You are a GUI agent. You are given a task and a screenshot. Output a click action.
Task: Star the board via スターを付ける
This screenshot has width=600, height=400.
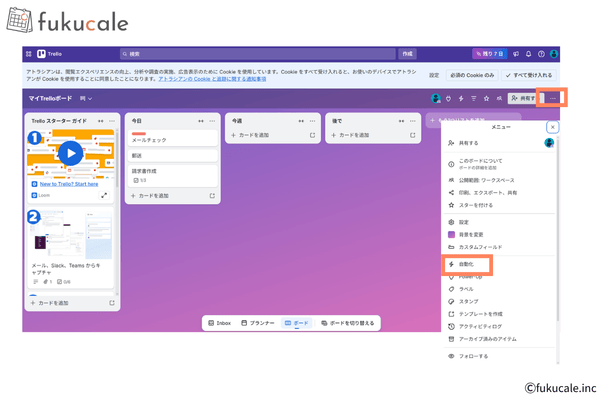(x=475, y=205)
